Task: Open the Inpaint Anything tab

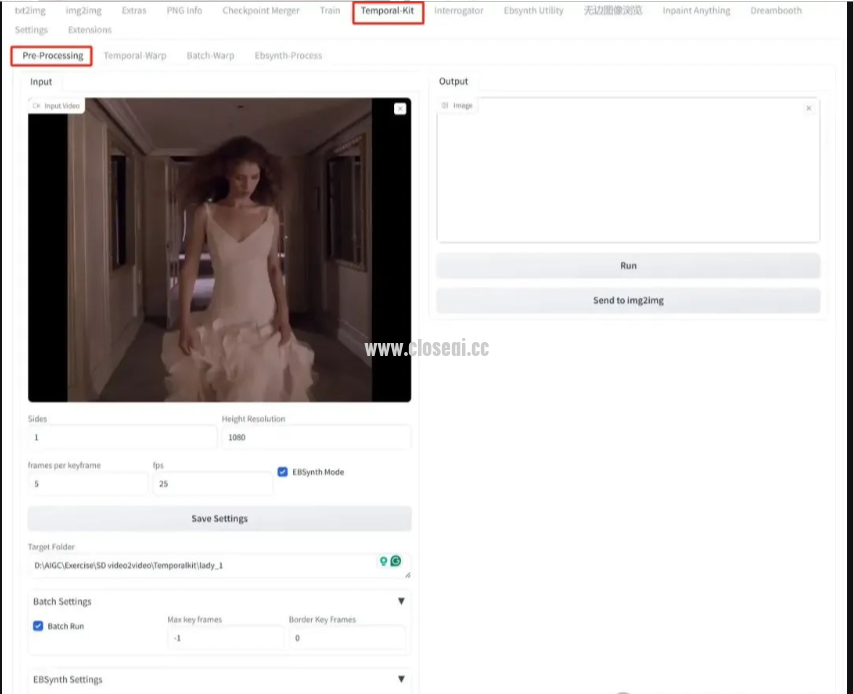Action: coord(696,10)
